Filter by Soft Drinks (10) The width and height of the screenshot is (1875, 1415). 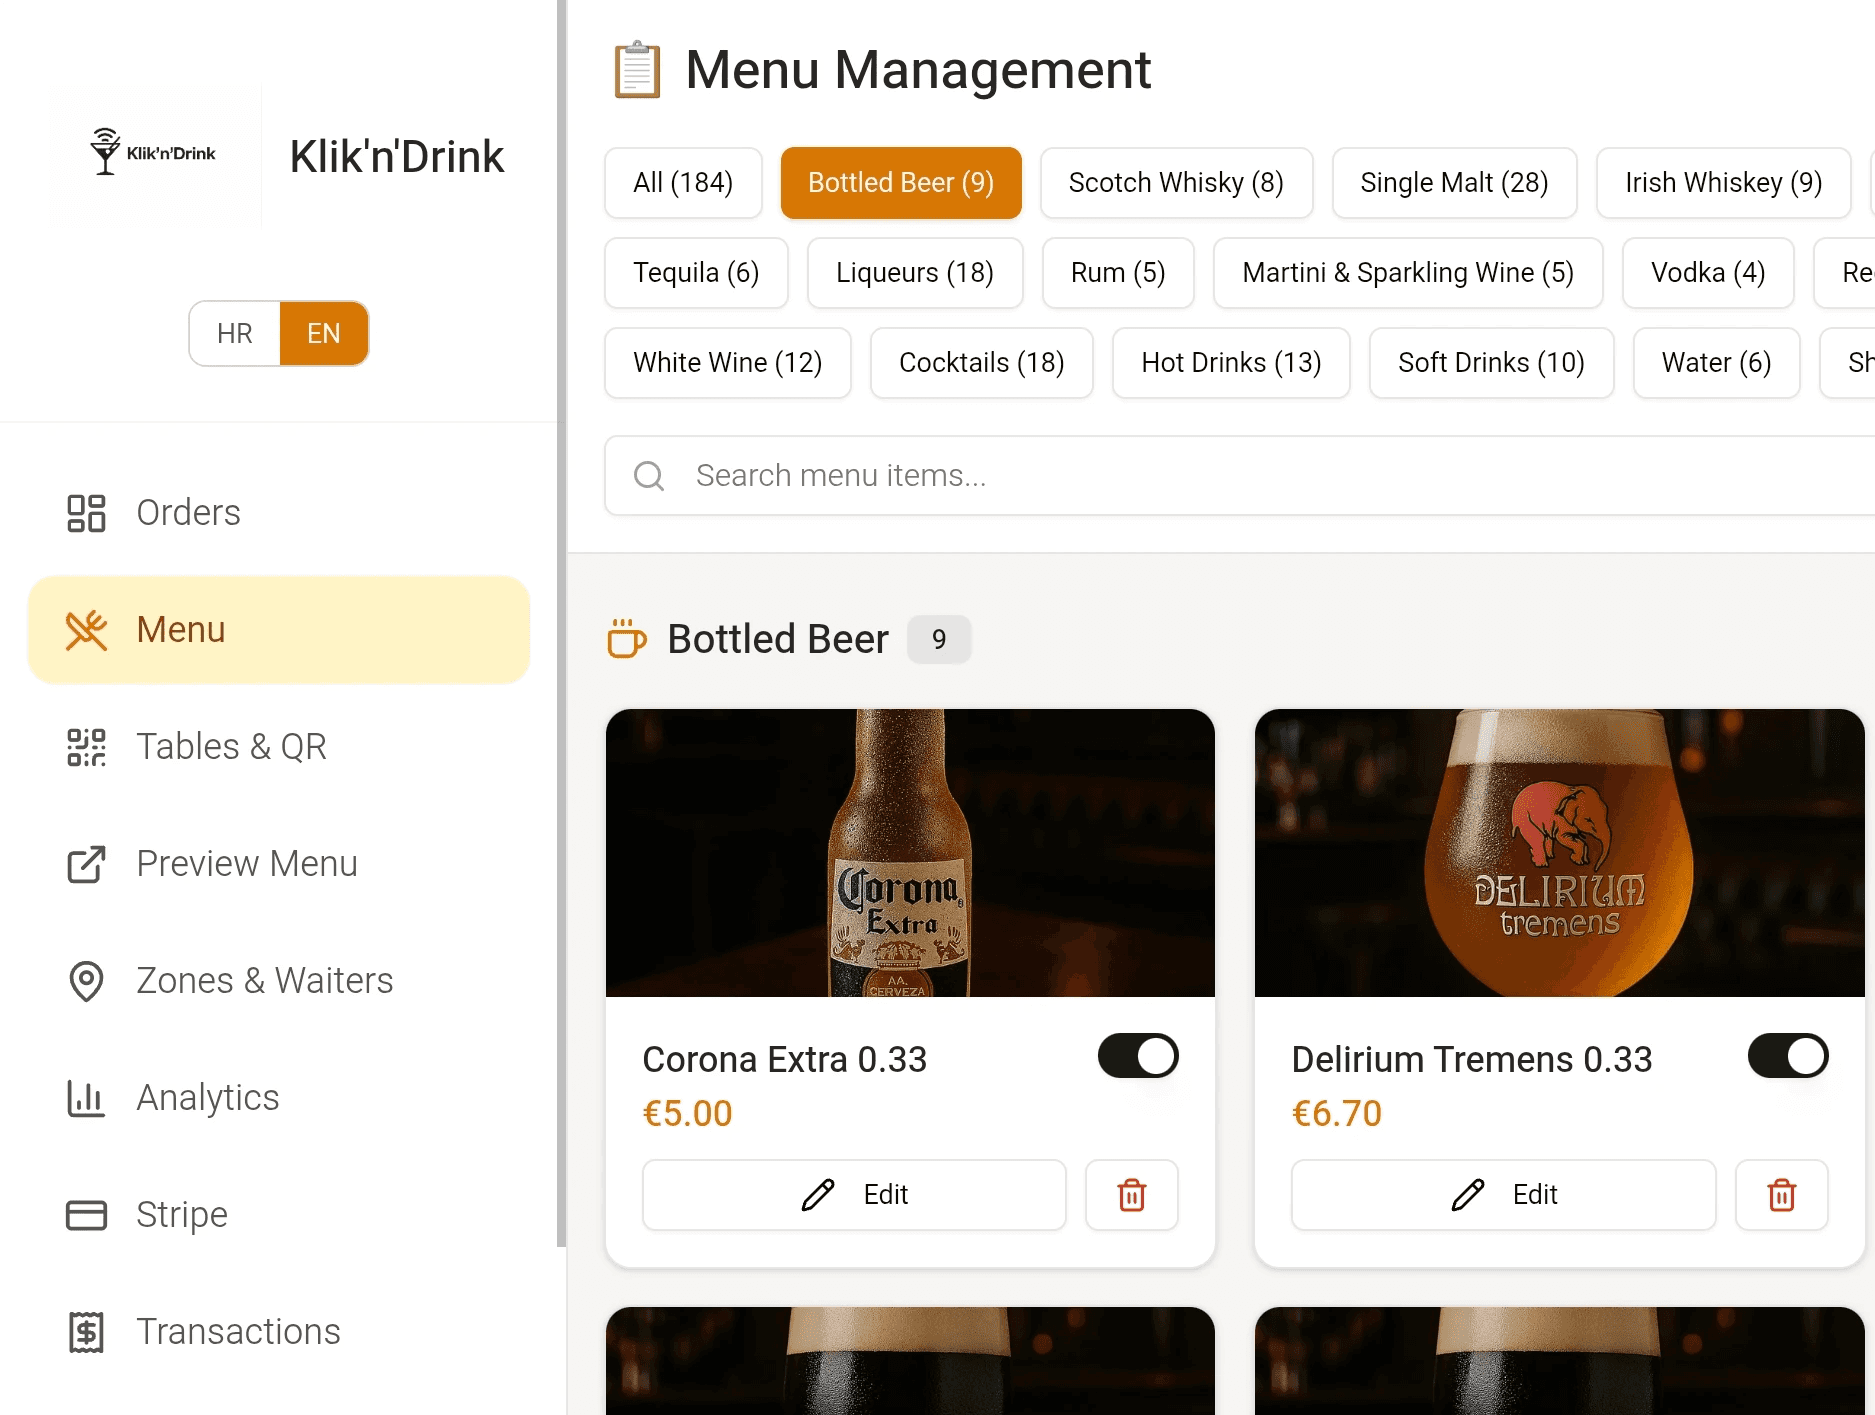(x=1491, y=363)
